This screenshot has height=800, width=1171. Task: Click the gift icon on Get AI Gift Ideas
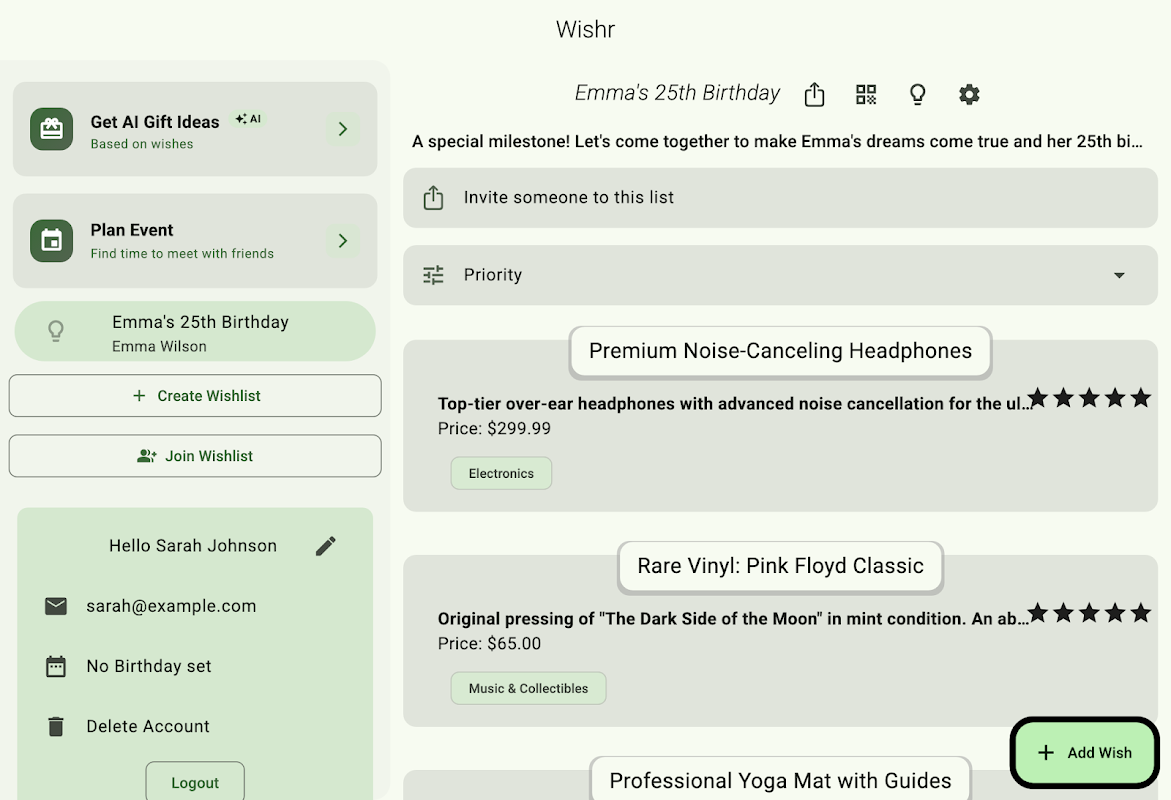pos(51,129)
